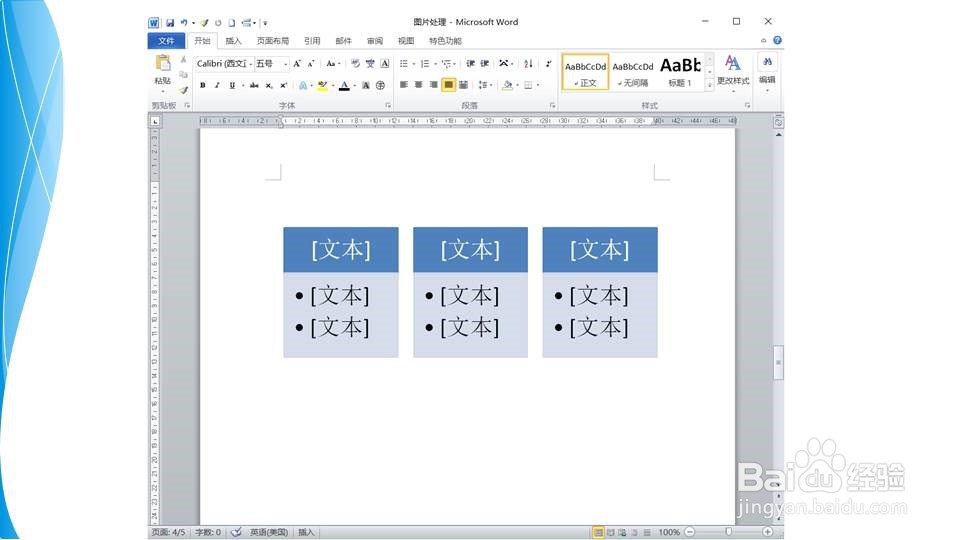Switch to the 插入 Insert tab
This screenshot has height=540, width=960.
[x=233, y=40]
